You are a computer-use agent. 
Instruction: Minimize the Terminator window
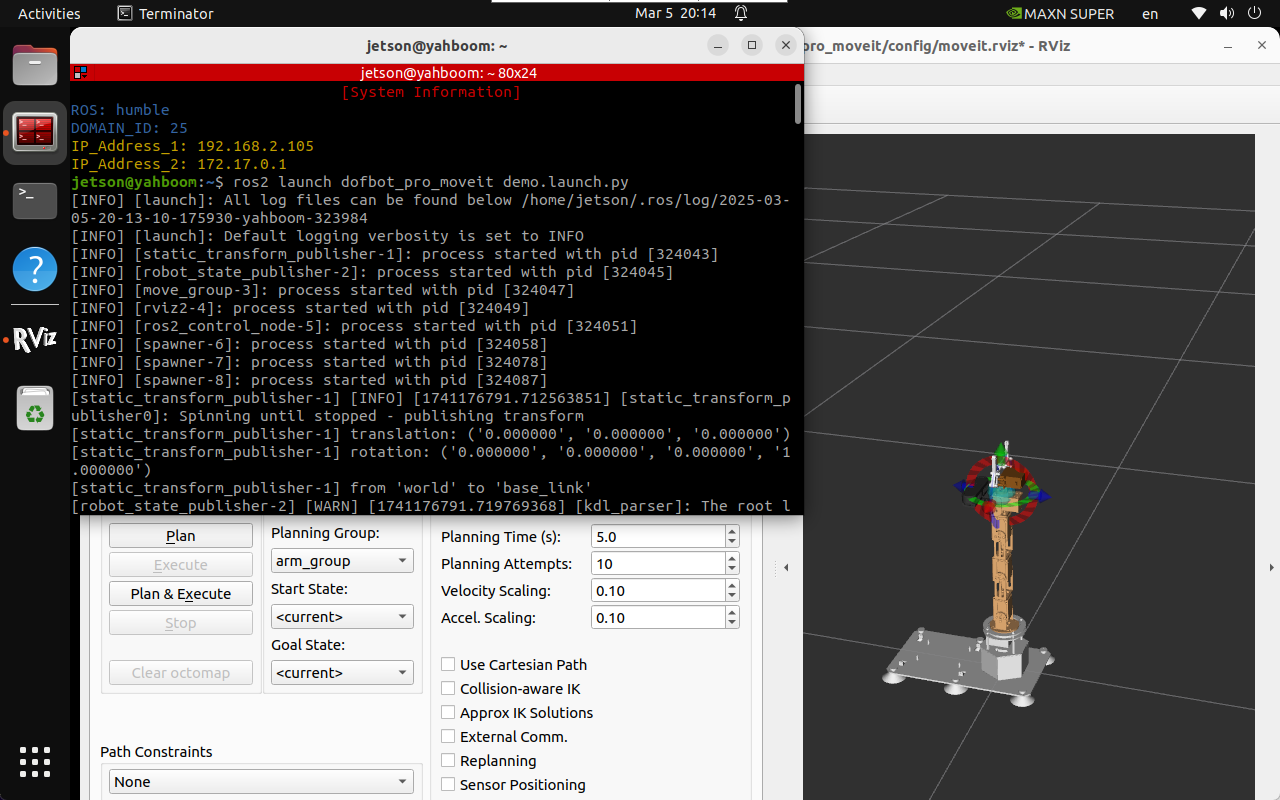click(718, 46)
